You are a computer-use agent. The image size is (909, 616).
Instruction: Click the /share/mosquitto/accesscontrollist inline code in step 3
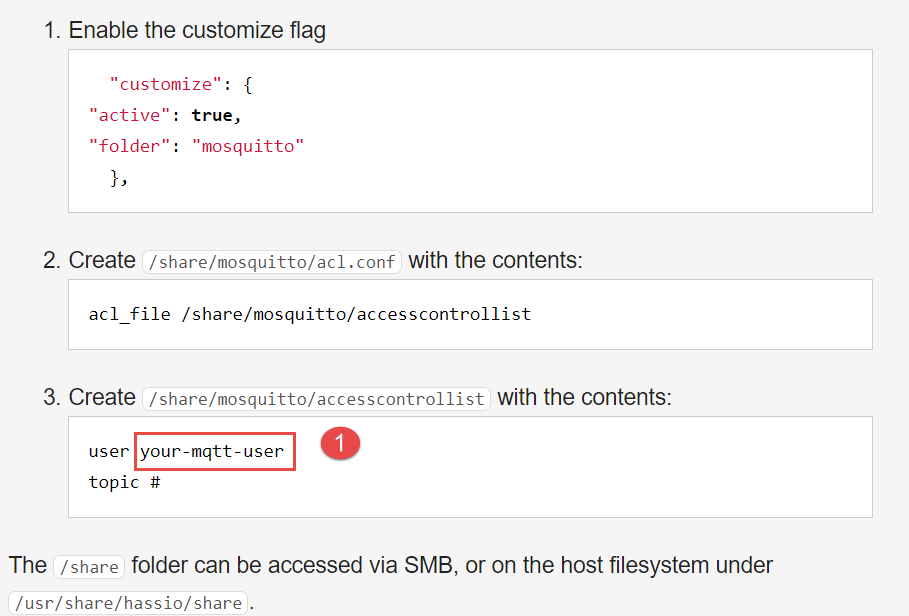(317, 399)
